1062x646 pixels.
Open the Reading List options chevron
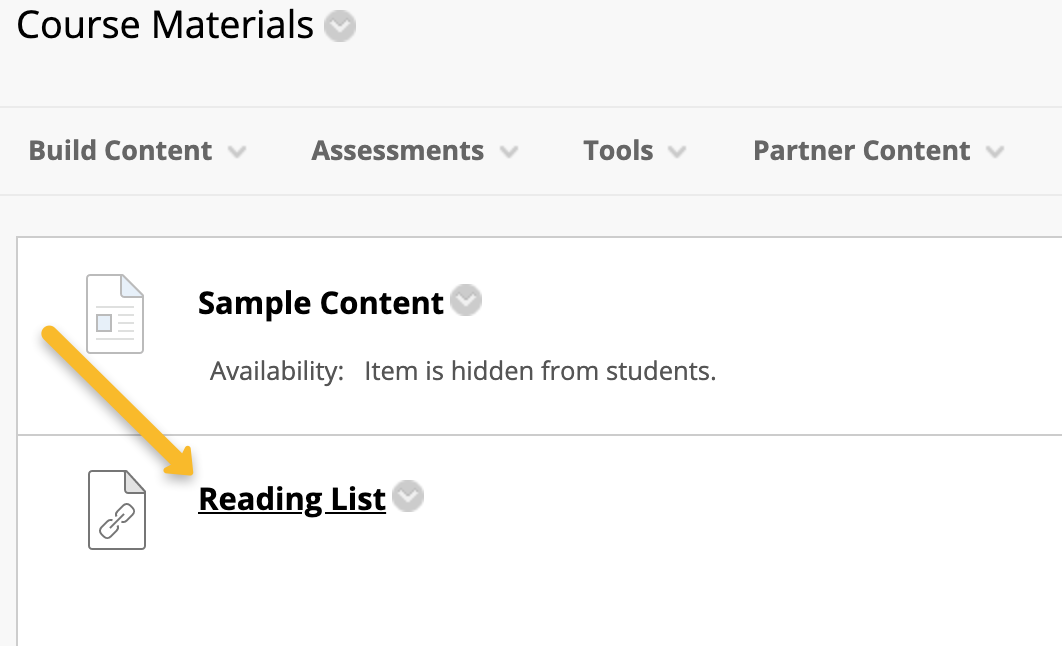[x=408, y=497]
